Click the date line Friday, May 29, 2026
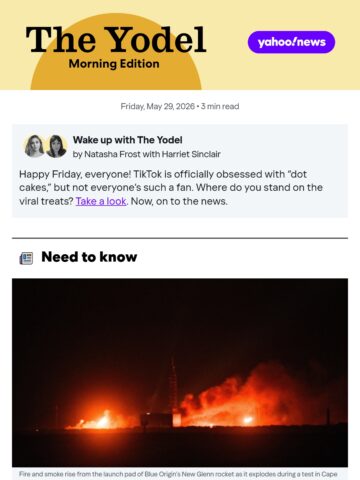 coord(157,106)
